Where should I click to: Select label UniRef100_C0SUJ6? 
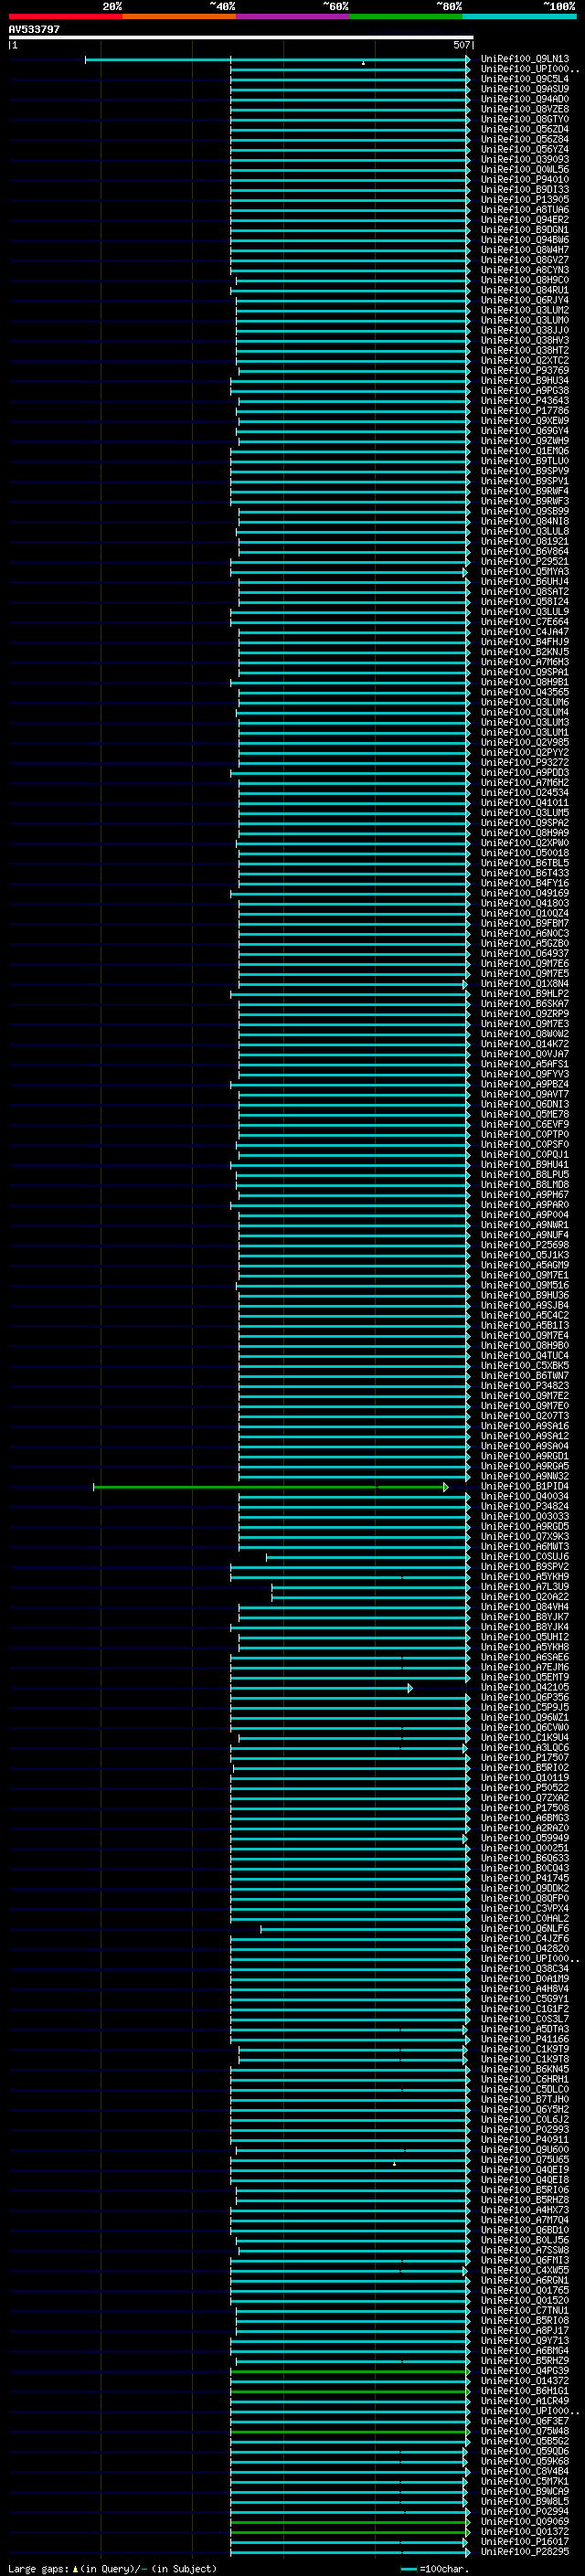point(524,1557)
